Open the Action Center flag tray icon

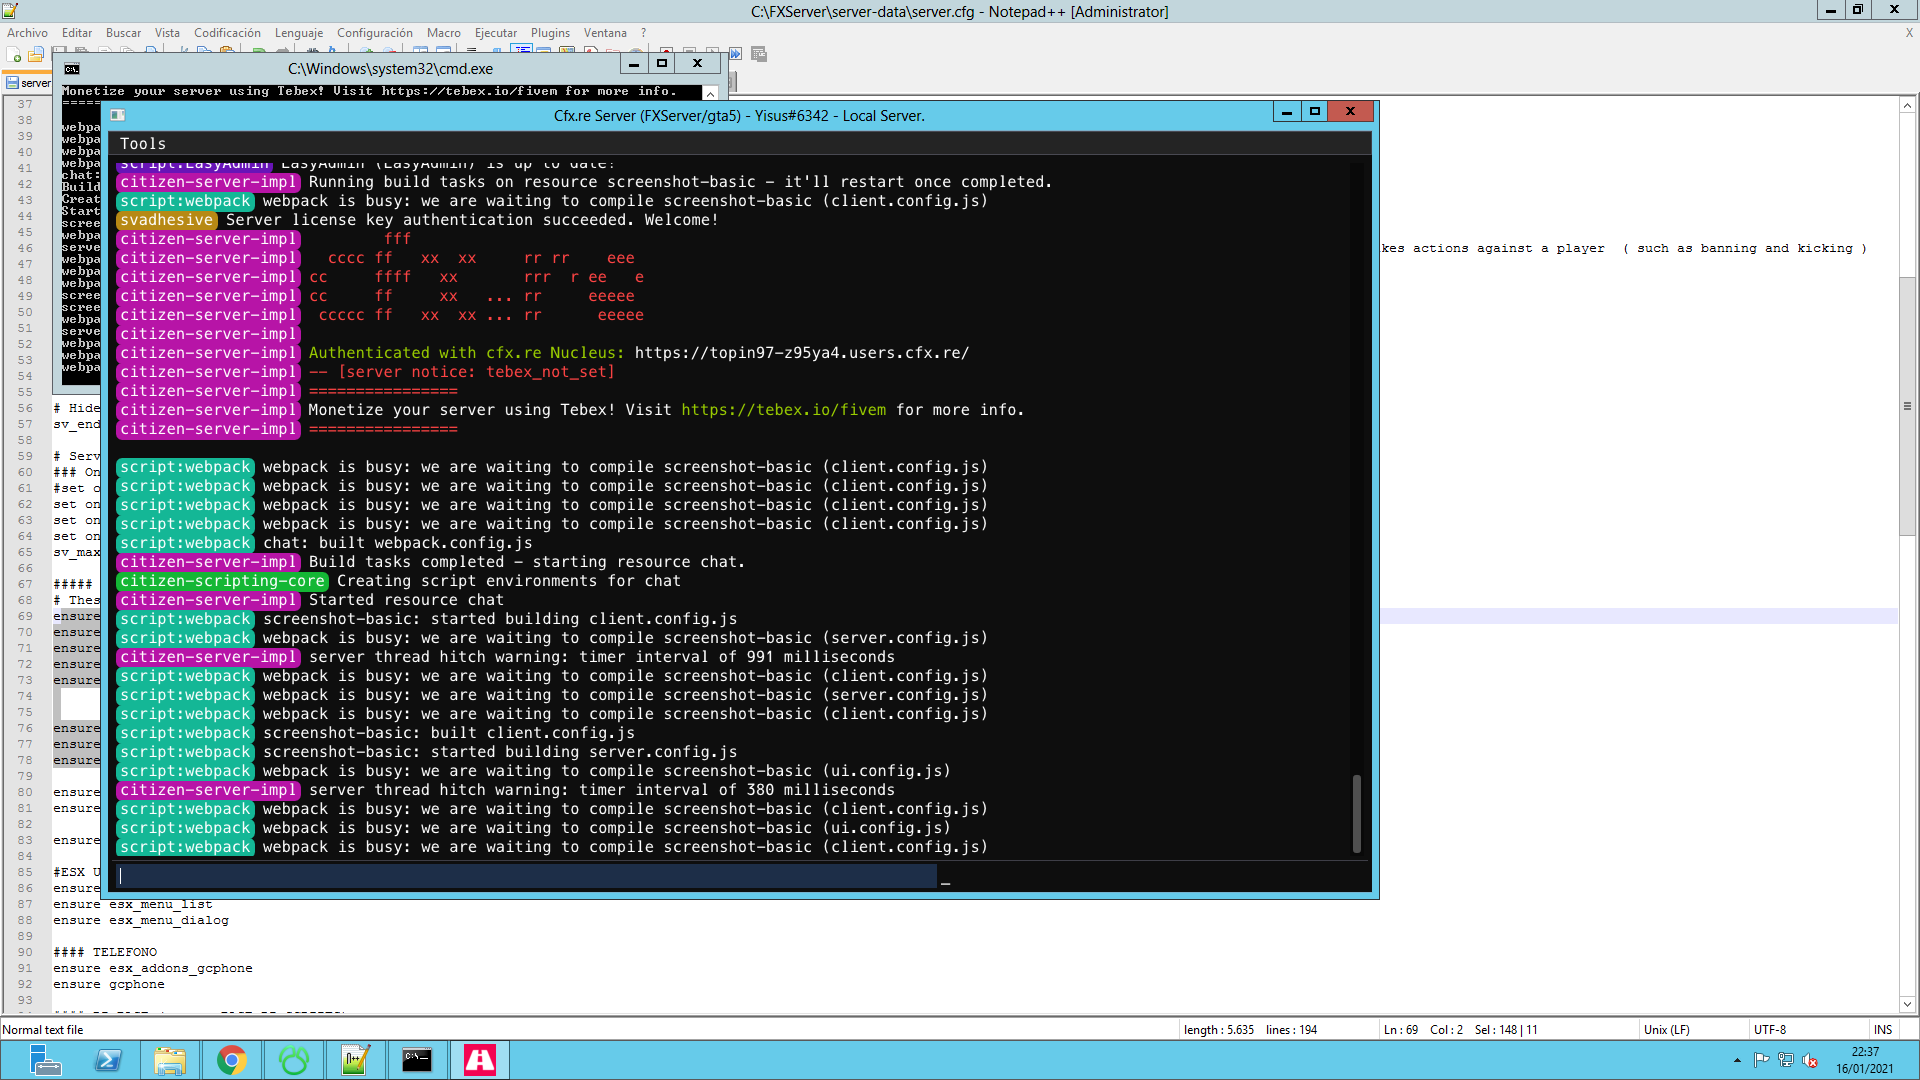click(x=1762, y=1060)
